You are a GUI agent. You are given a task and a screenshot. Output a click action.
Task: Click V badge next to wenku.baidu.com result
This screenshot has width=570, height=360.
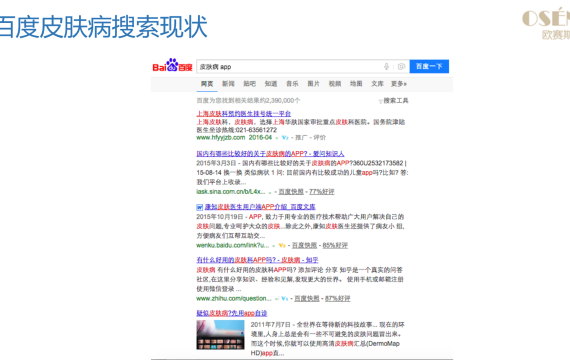pyautogui.click(x=282, y=245)
